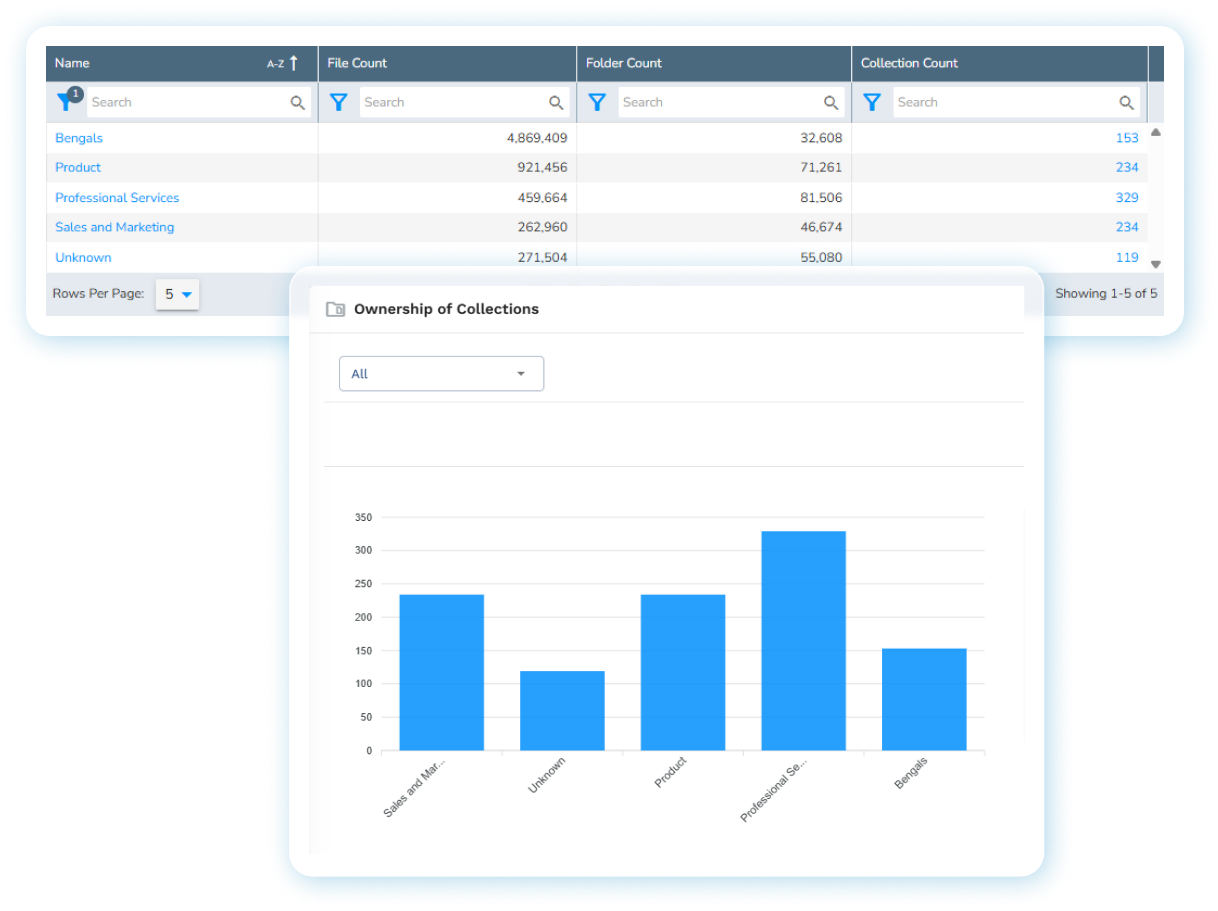
Task: Open the Sales and Marketing link
Action: 114,227
